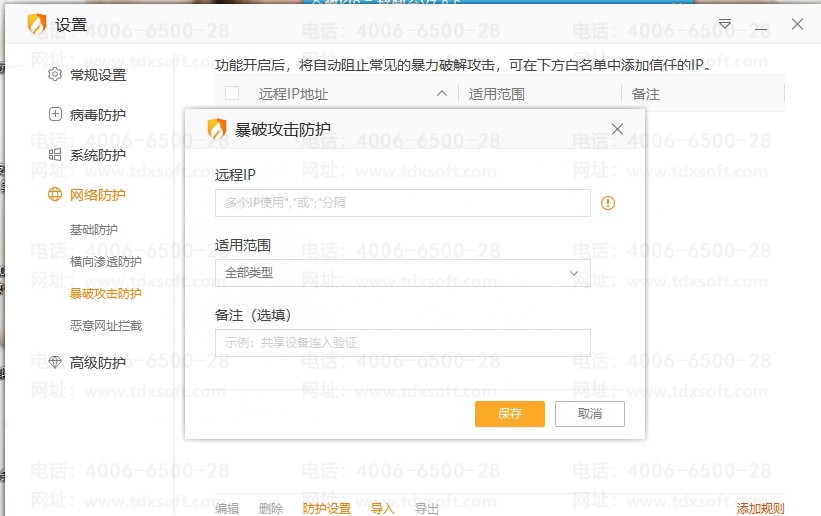Viewport: 821px width, 516px height.
Task: Select 暴破攻击防护 sub-item
Action: [106, 293]
